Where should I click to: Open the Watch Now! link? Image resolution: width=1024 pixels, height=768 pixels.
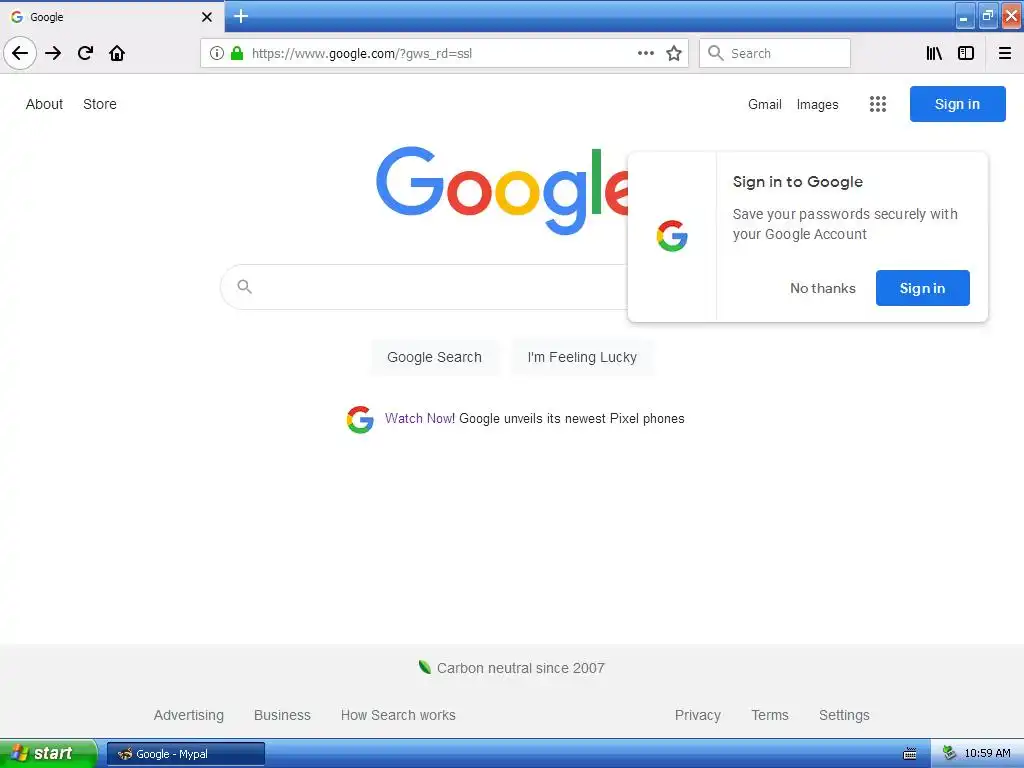(420, 419)
